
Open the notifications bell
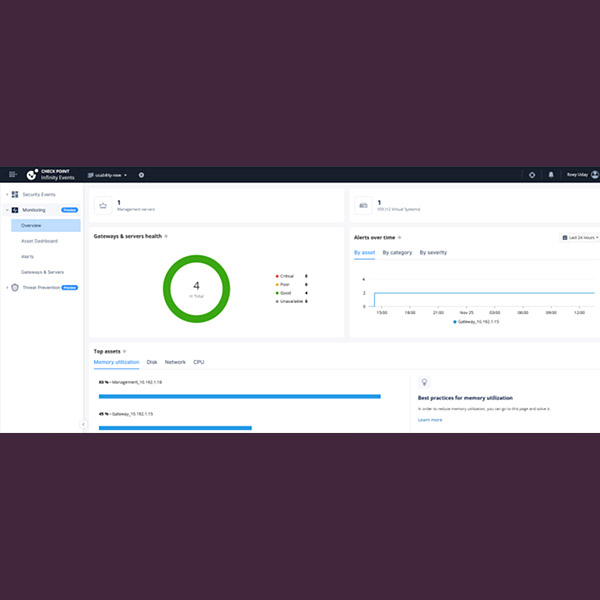551,174
